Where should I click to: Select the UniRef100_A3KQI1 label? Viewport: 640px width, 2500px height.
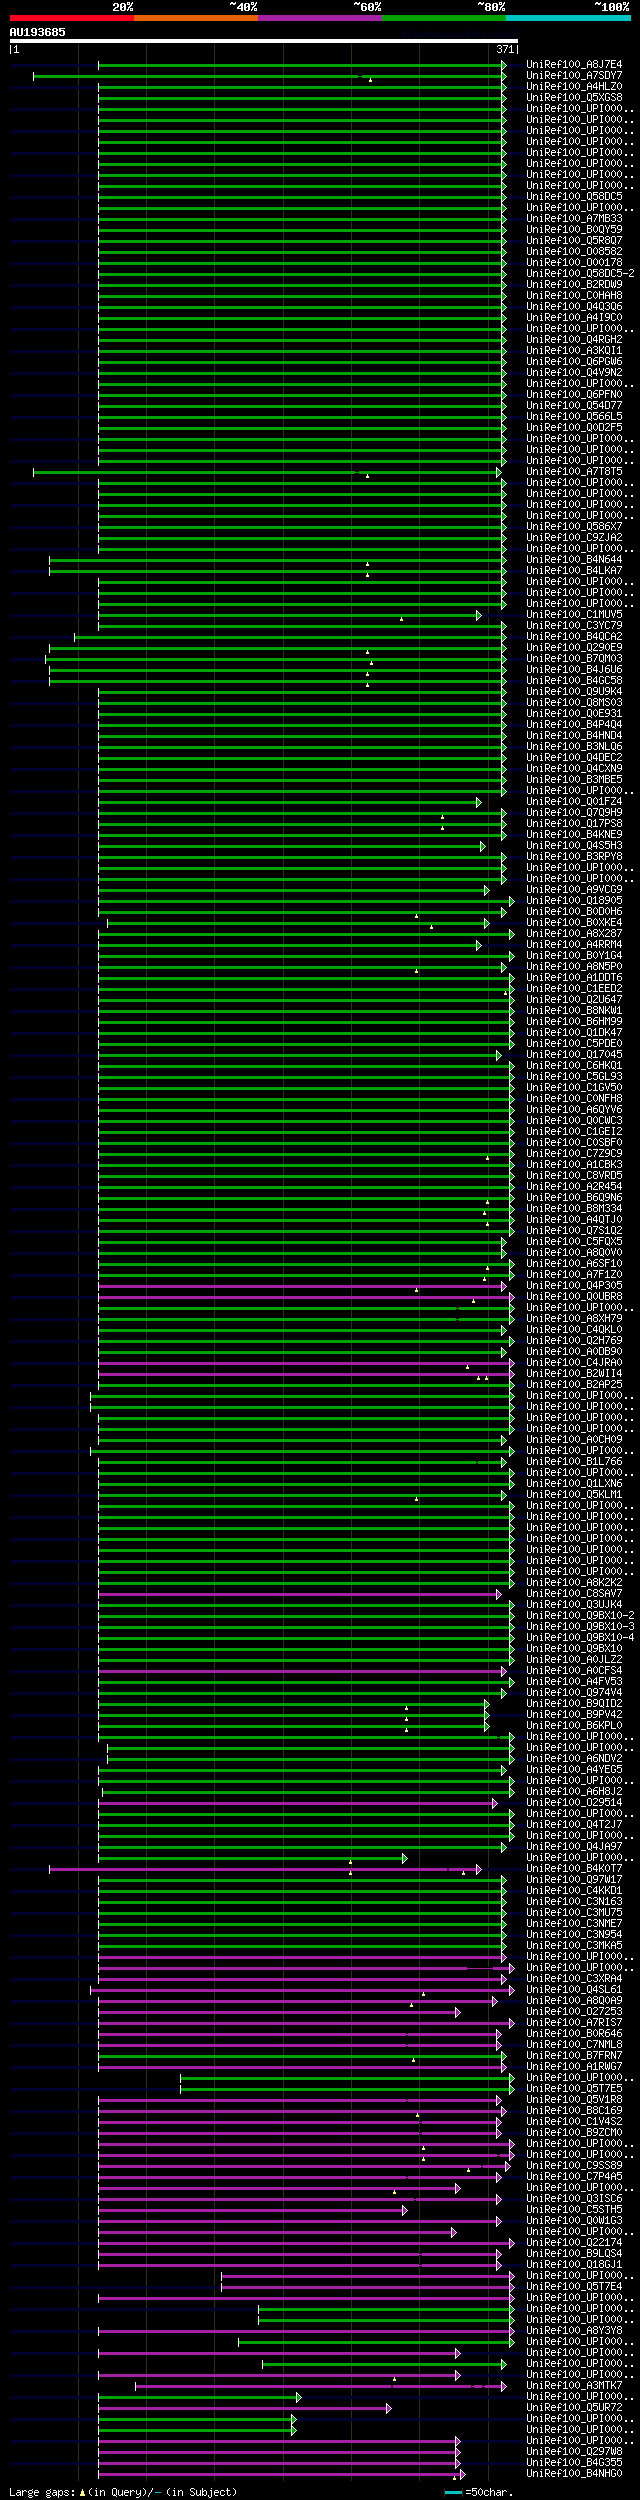574,351
